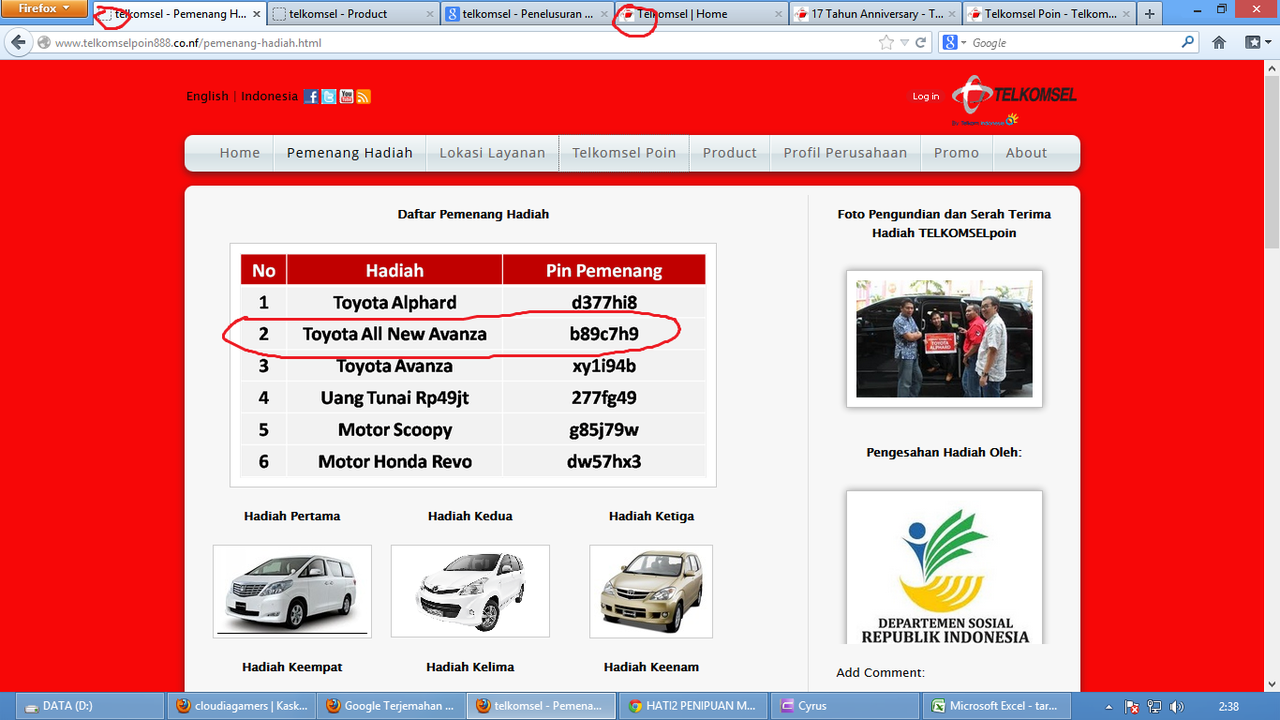Screen dimensions: 1280x720
Task: Open the YouTube social icon
Action: (x=346, y=96)
